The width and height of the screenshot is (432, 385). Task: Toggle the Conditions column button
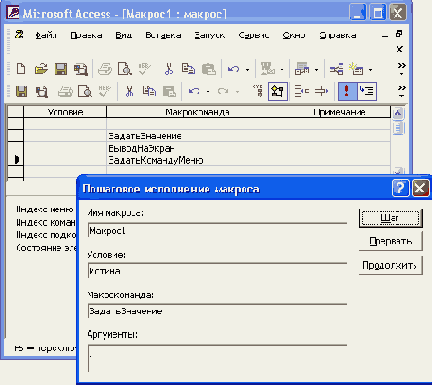click(x=278, y=91)
